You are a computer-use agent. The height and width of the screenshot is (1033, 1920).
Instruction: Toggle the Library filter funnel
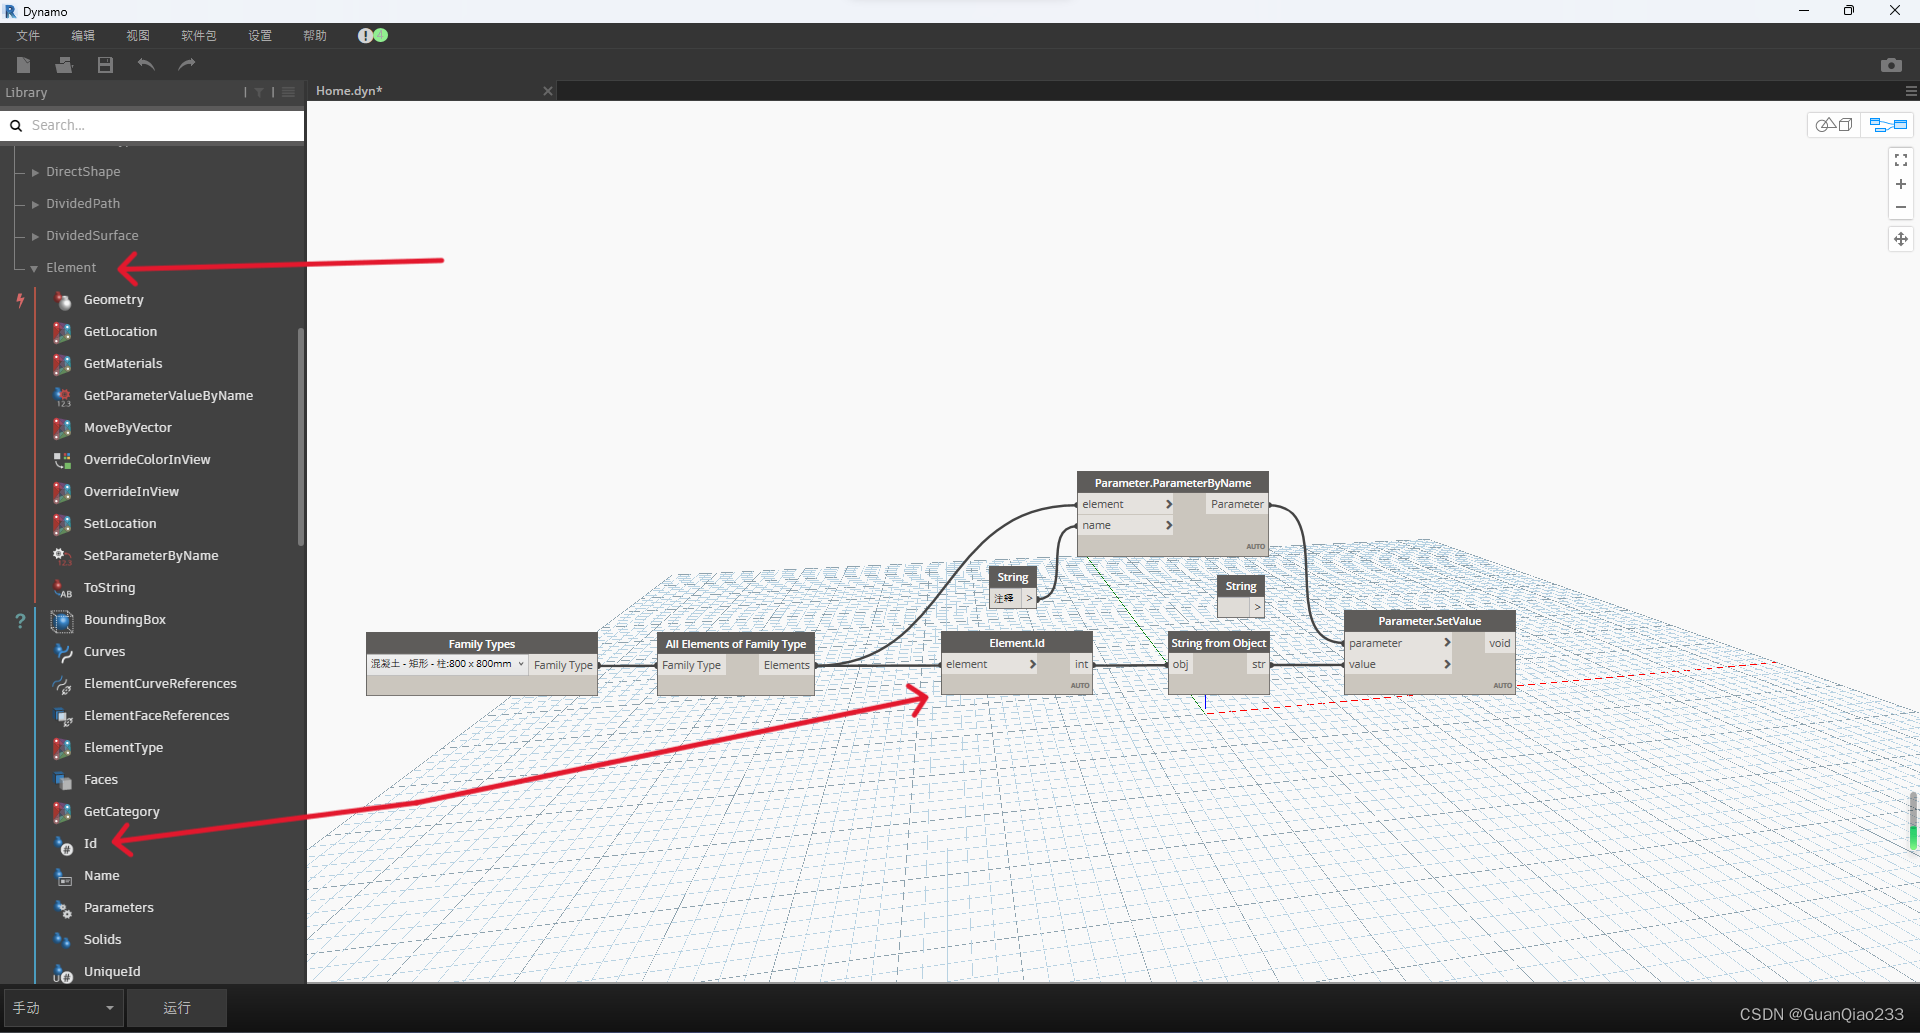pos(258,92)
